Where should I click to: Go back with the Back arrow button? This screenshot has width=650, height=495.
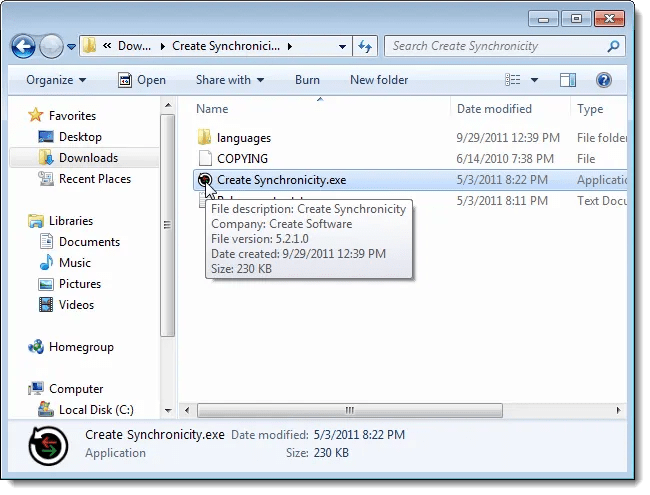click(x=23, y=46)
